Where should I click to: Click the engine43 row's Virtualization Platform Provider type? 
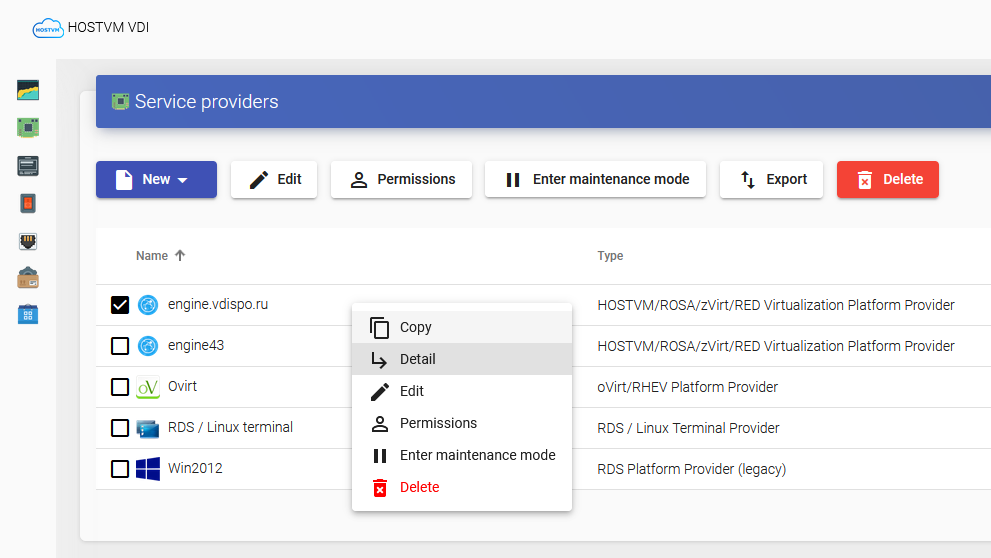[x=775, y=346]
